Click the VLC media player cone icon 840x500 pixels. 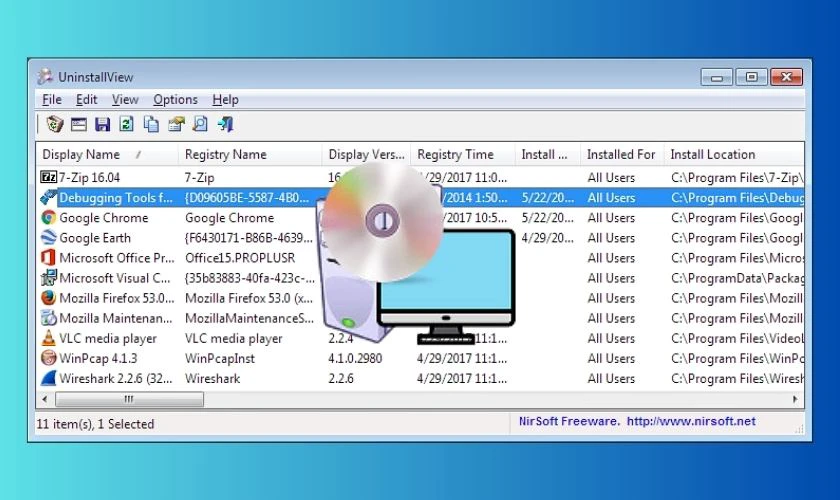click(48, 338)
